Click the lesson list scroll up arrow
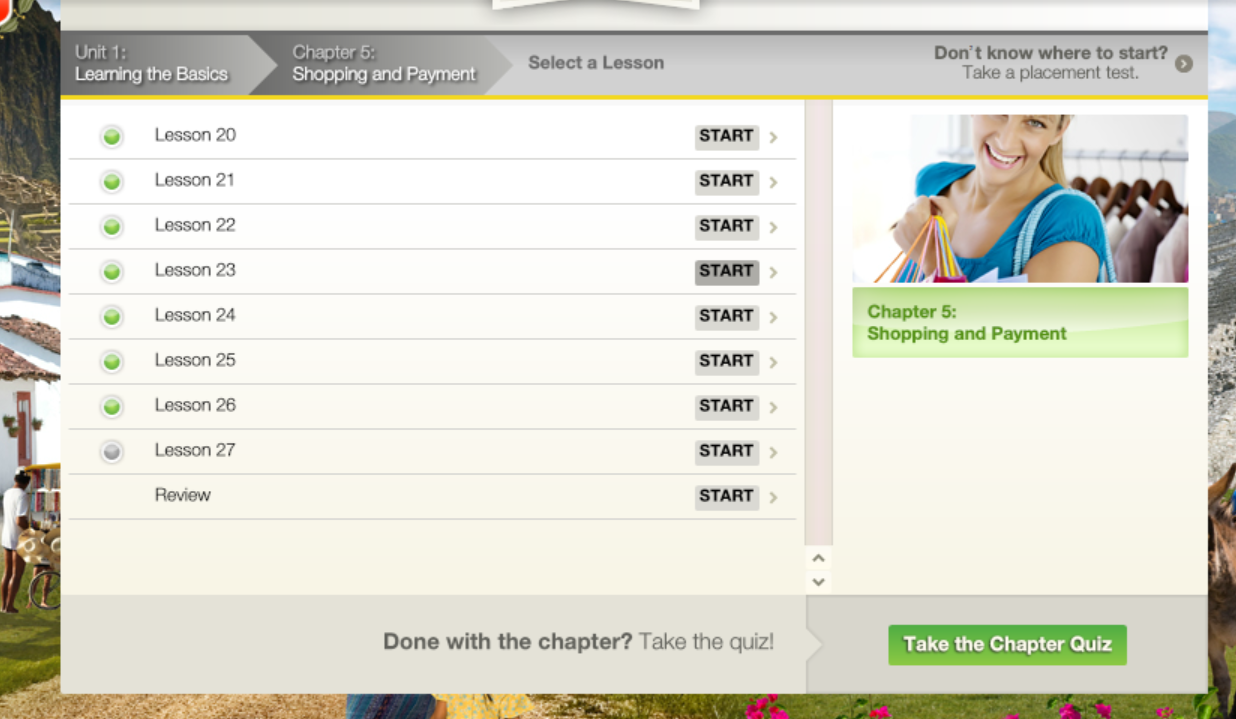The width and height of the screenshot is (1236, 719). click(x=818, y=559)
